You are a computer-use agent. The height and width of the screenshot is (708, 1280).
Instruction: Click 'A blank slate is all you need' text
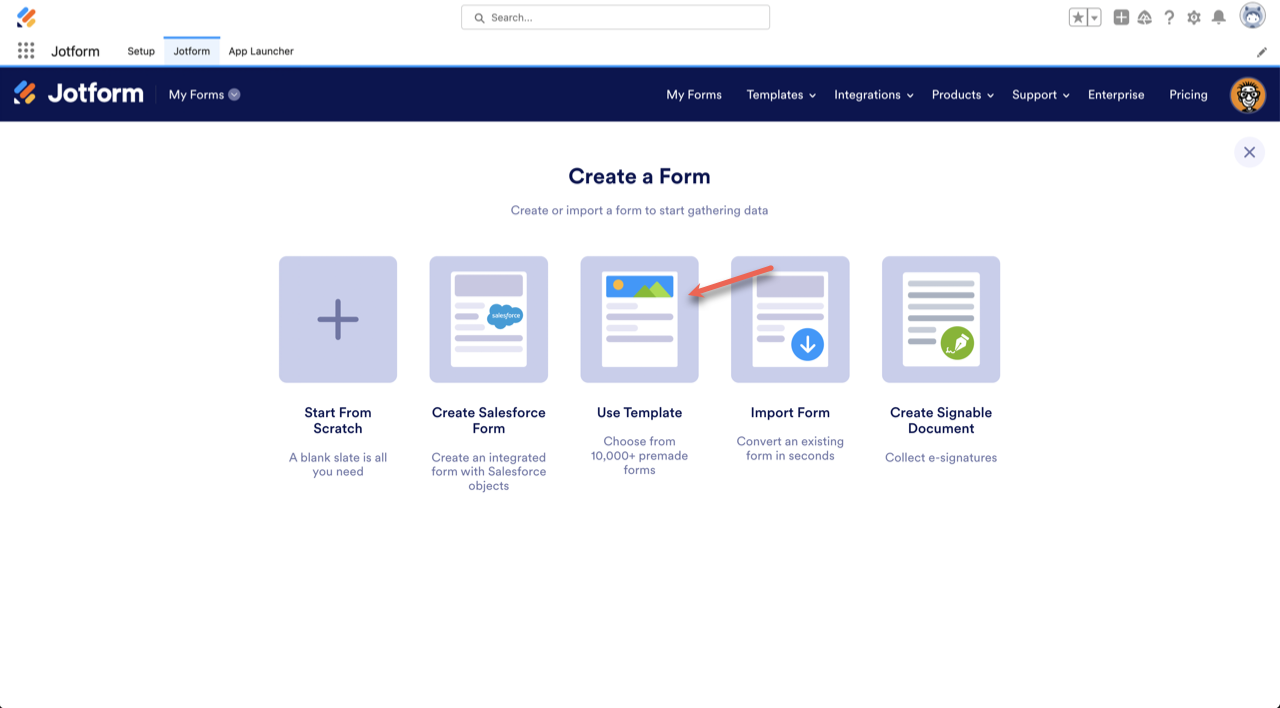(x=338, y=464)
